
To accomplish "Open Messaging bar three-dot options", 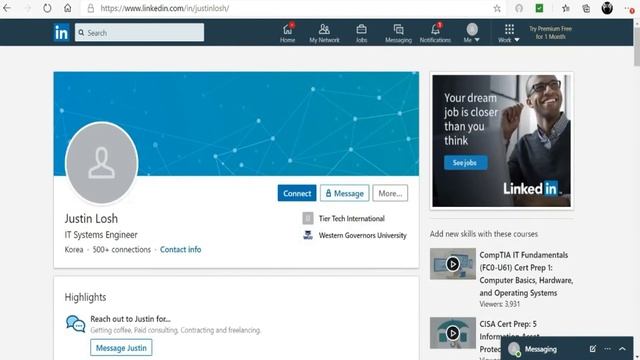I will 607,349.
